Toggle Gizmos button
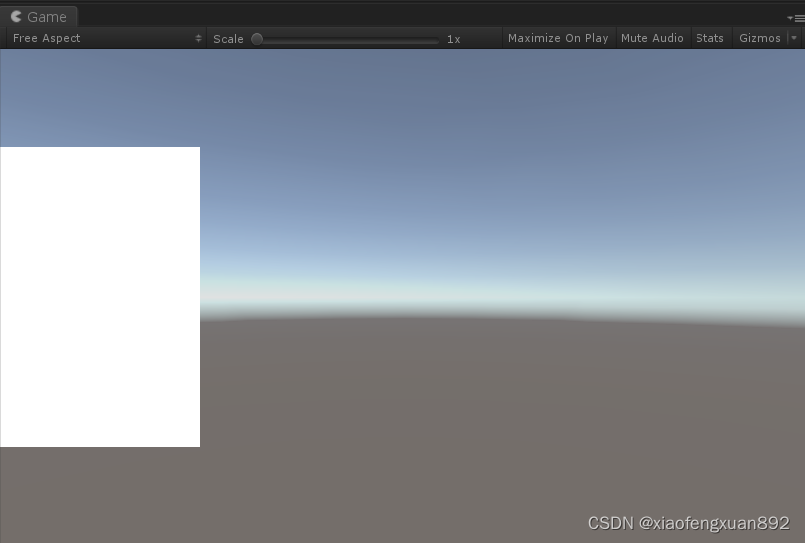The width and height of the screenshot is (805, 543). 760,38
